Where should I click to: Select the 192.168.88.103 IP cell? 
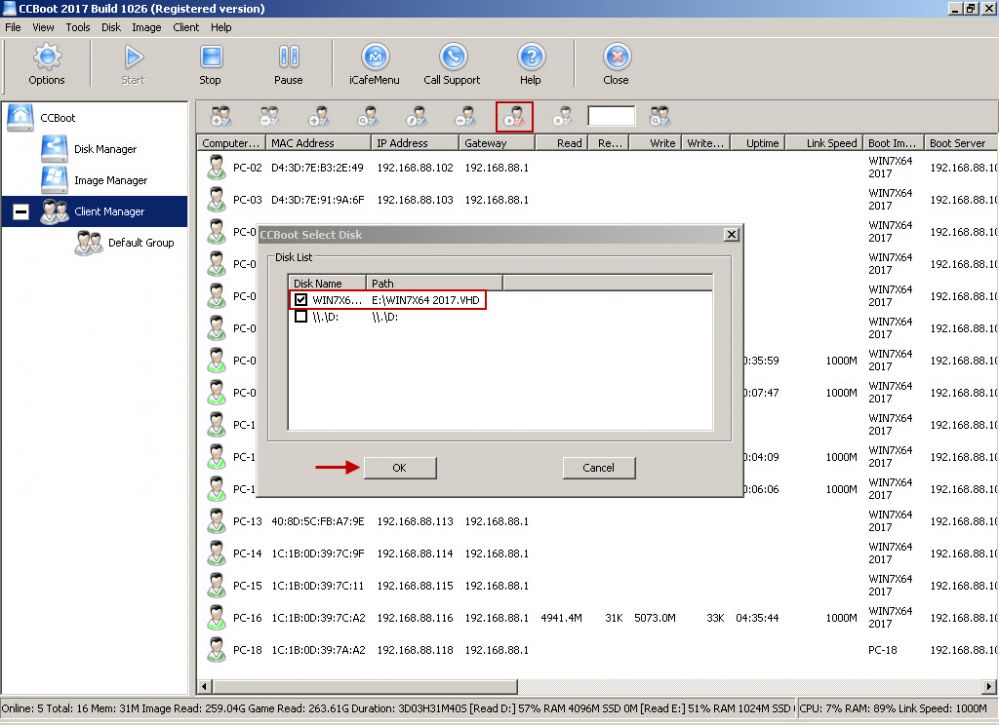[415, 199]
